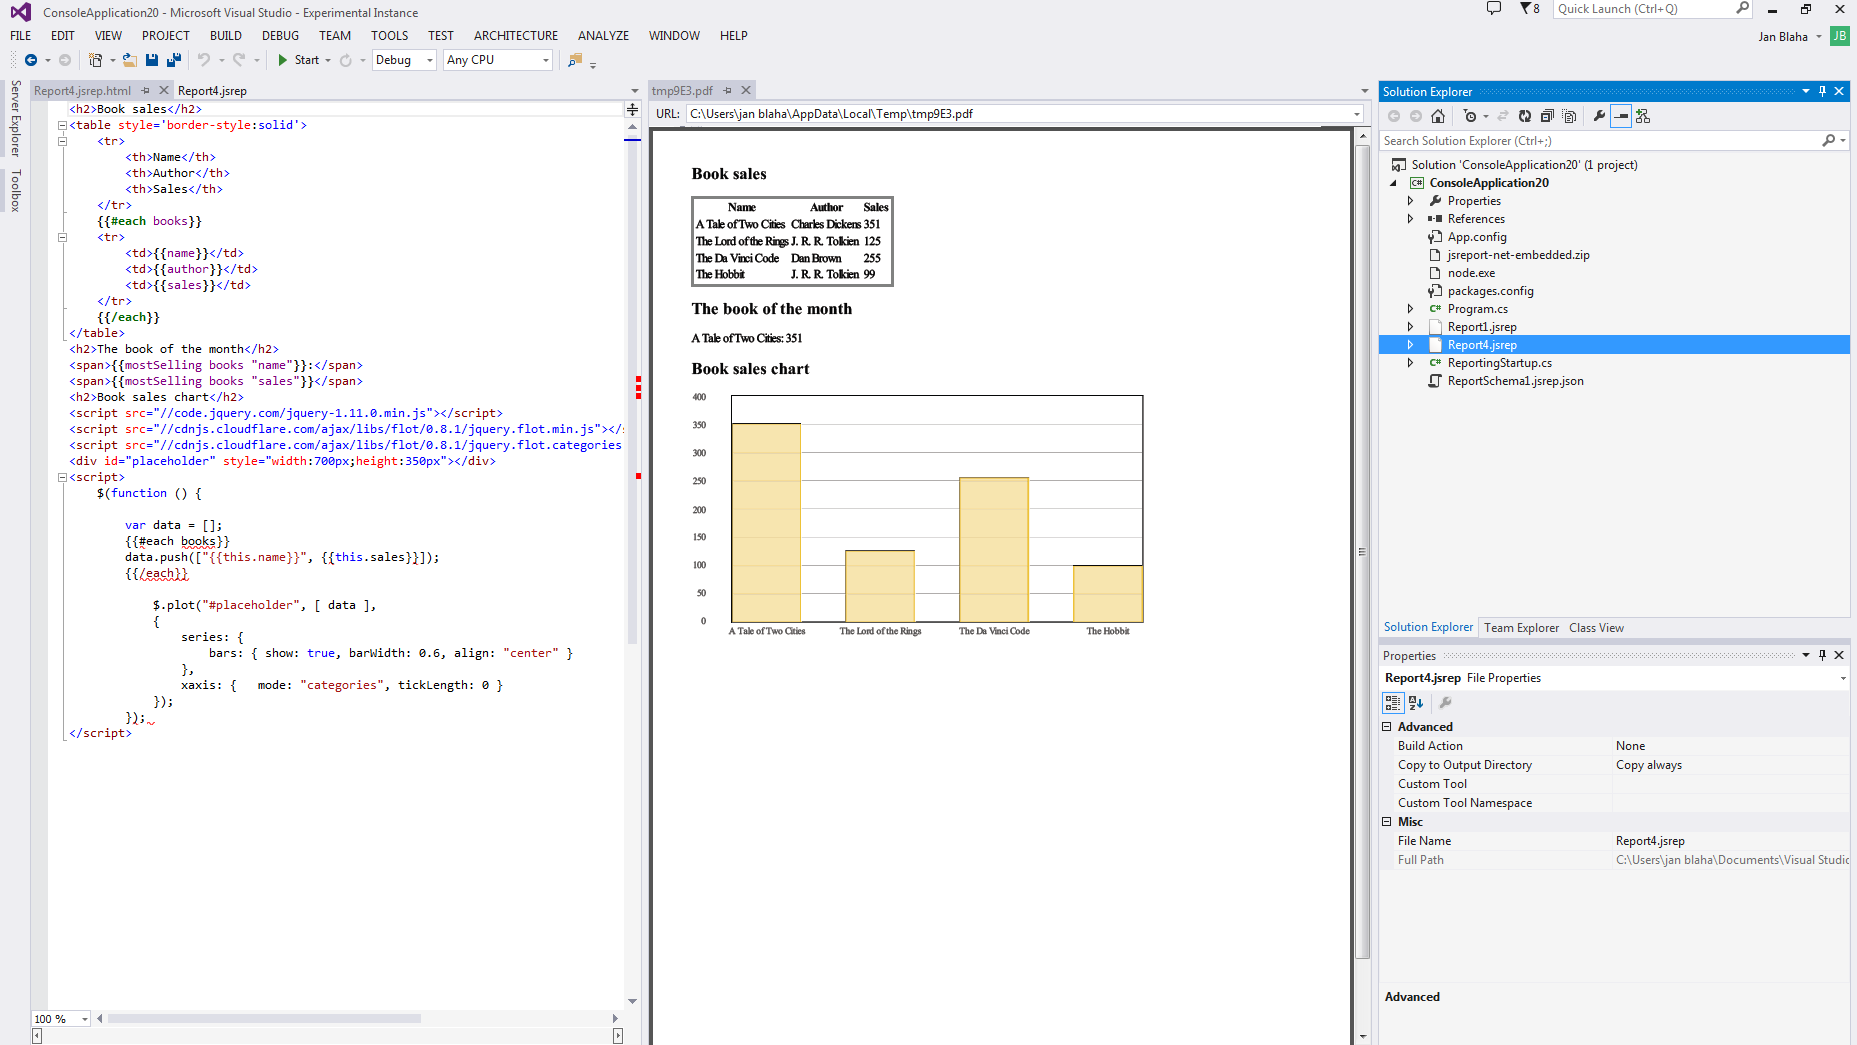Viewport: 1857px width, 1045px height.
Task: Open the FILE menu
Action: [21, 35]
